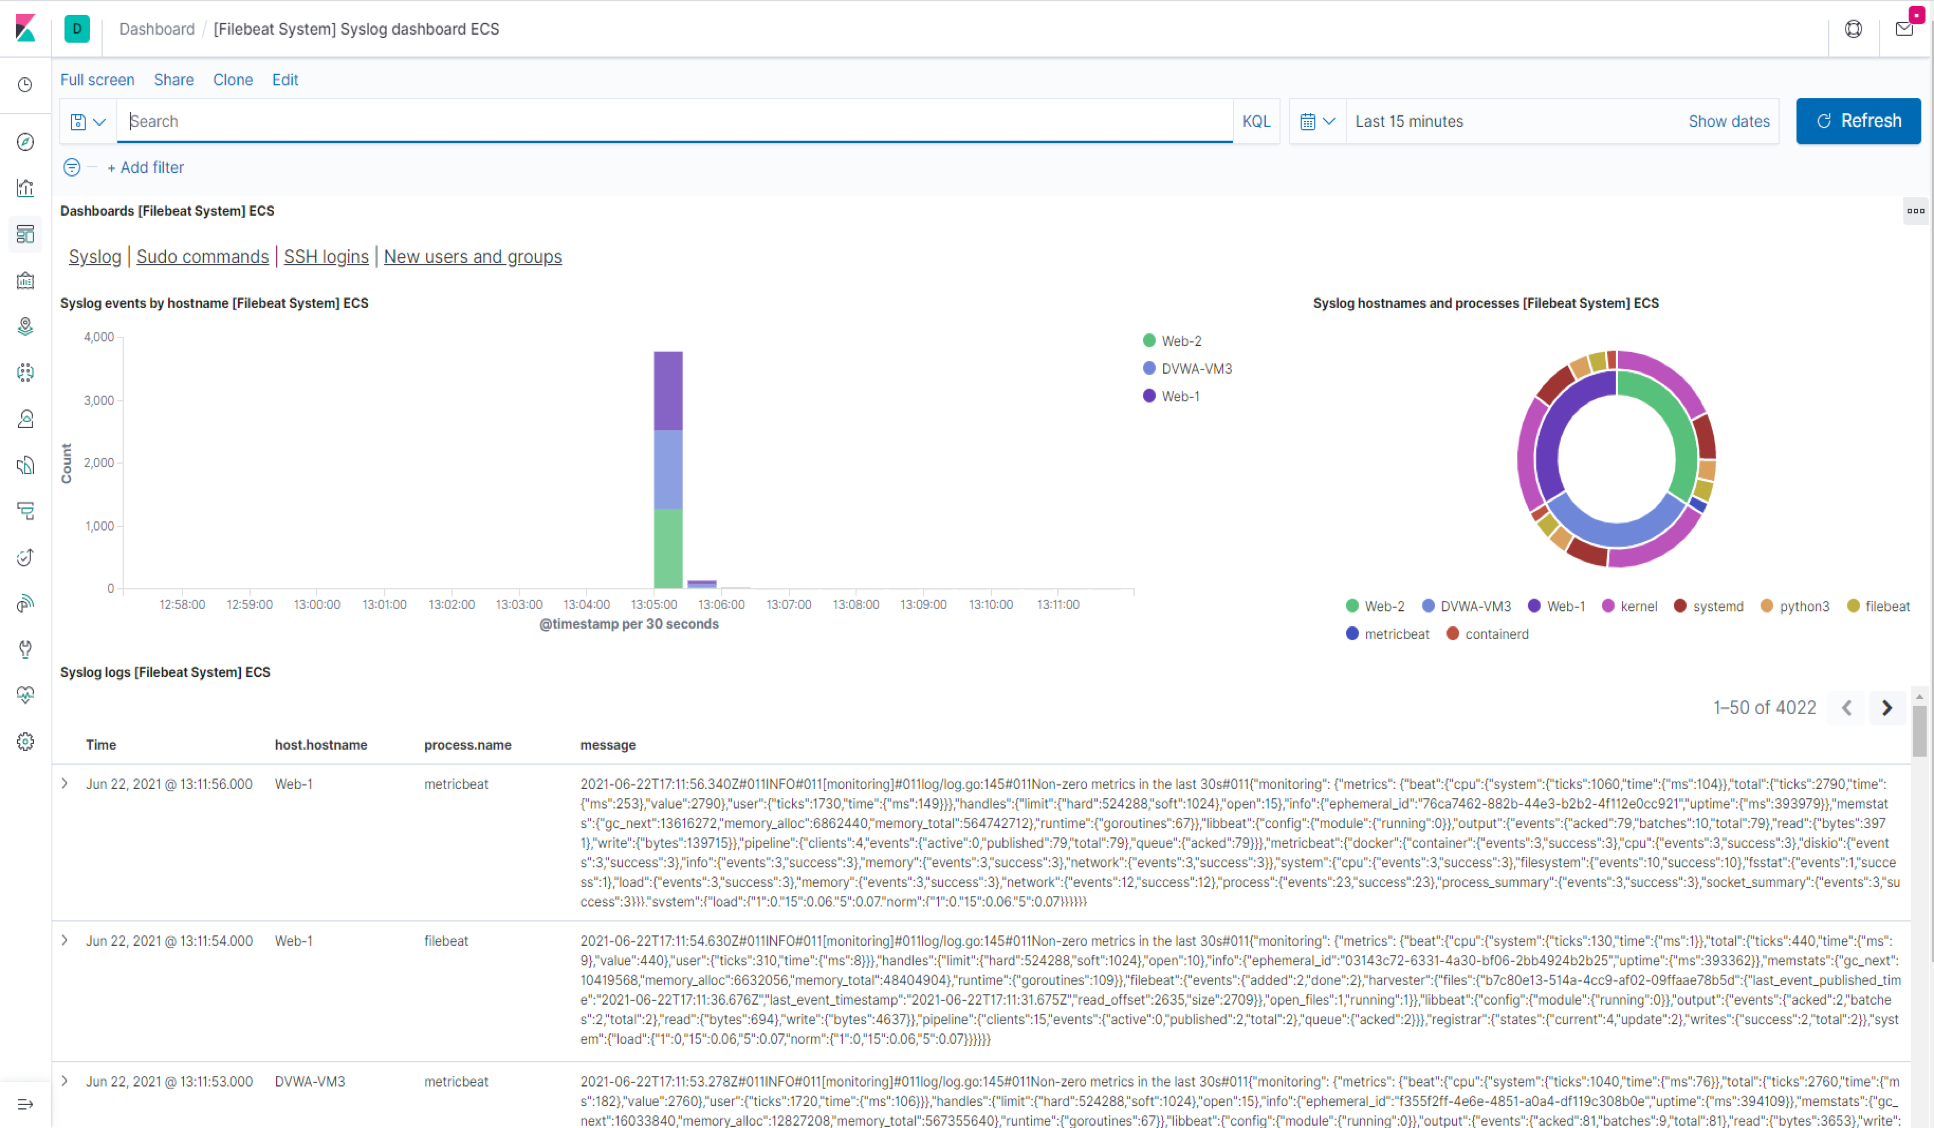Open Canvas icon in sidebar

[x=26, y=281]
